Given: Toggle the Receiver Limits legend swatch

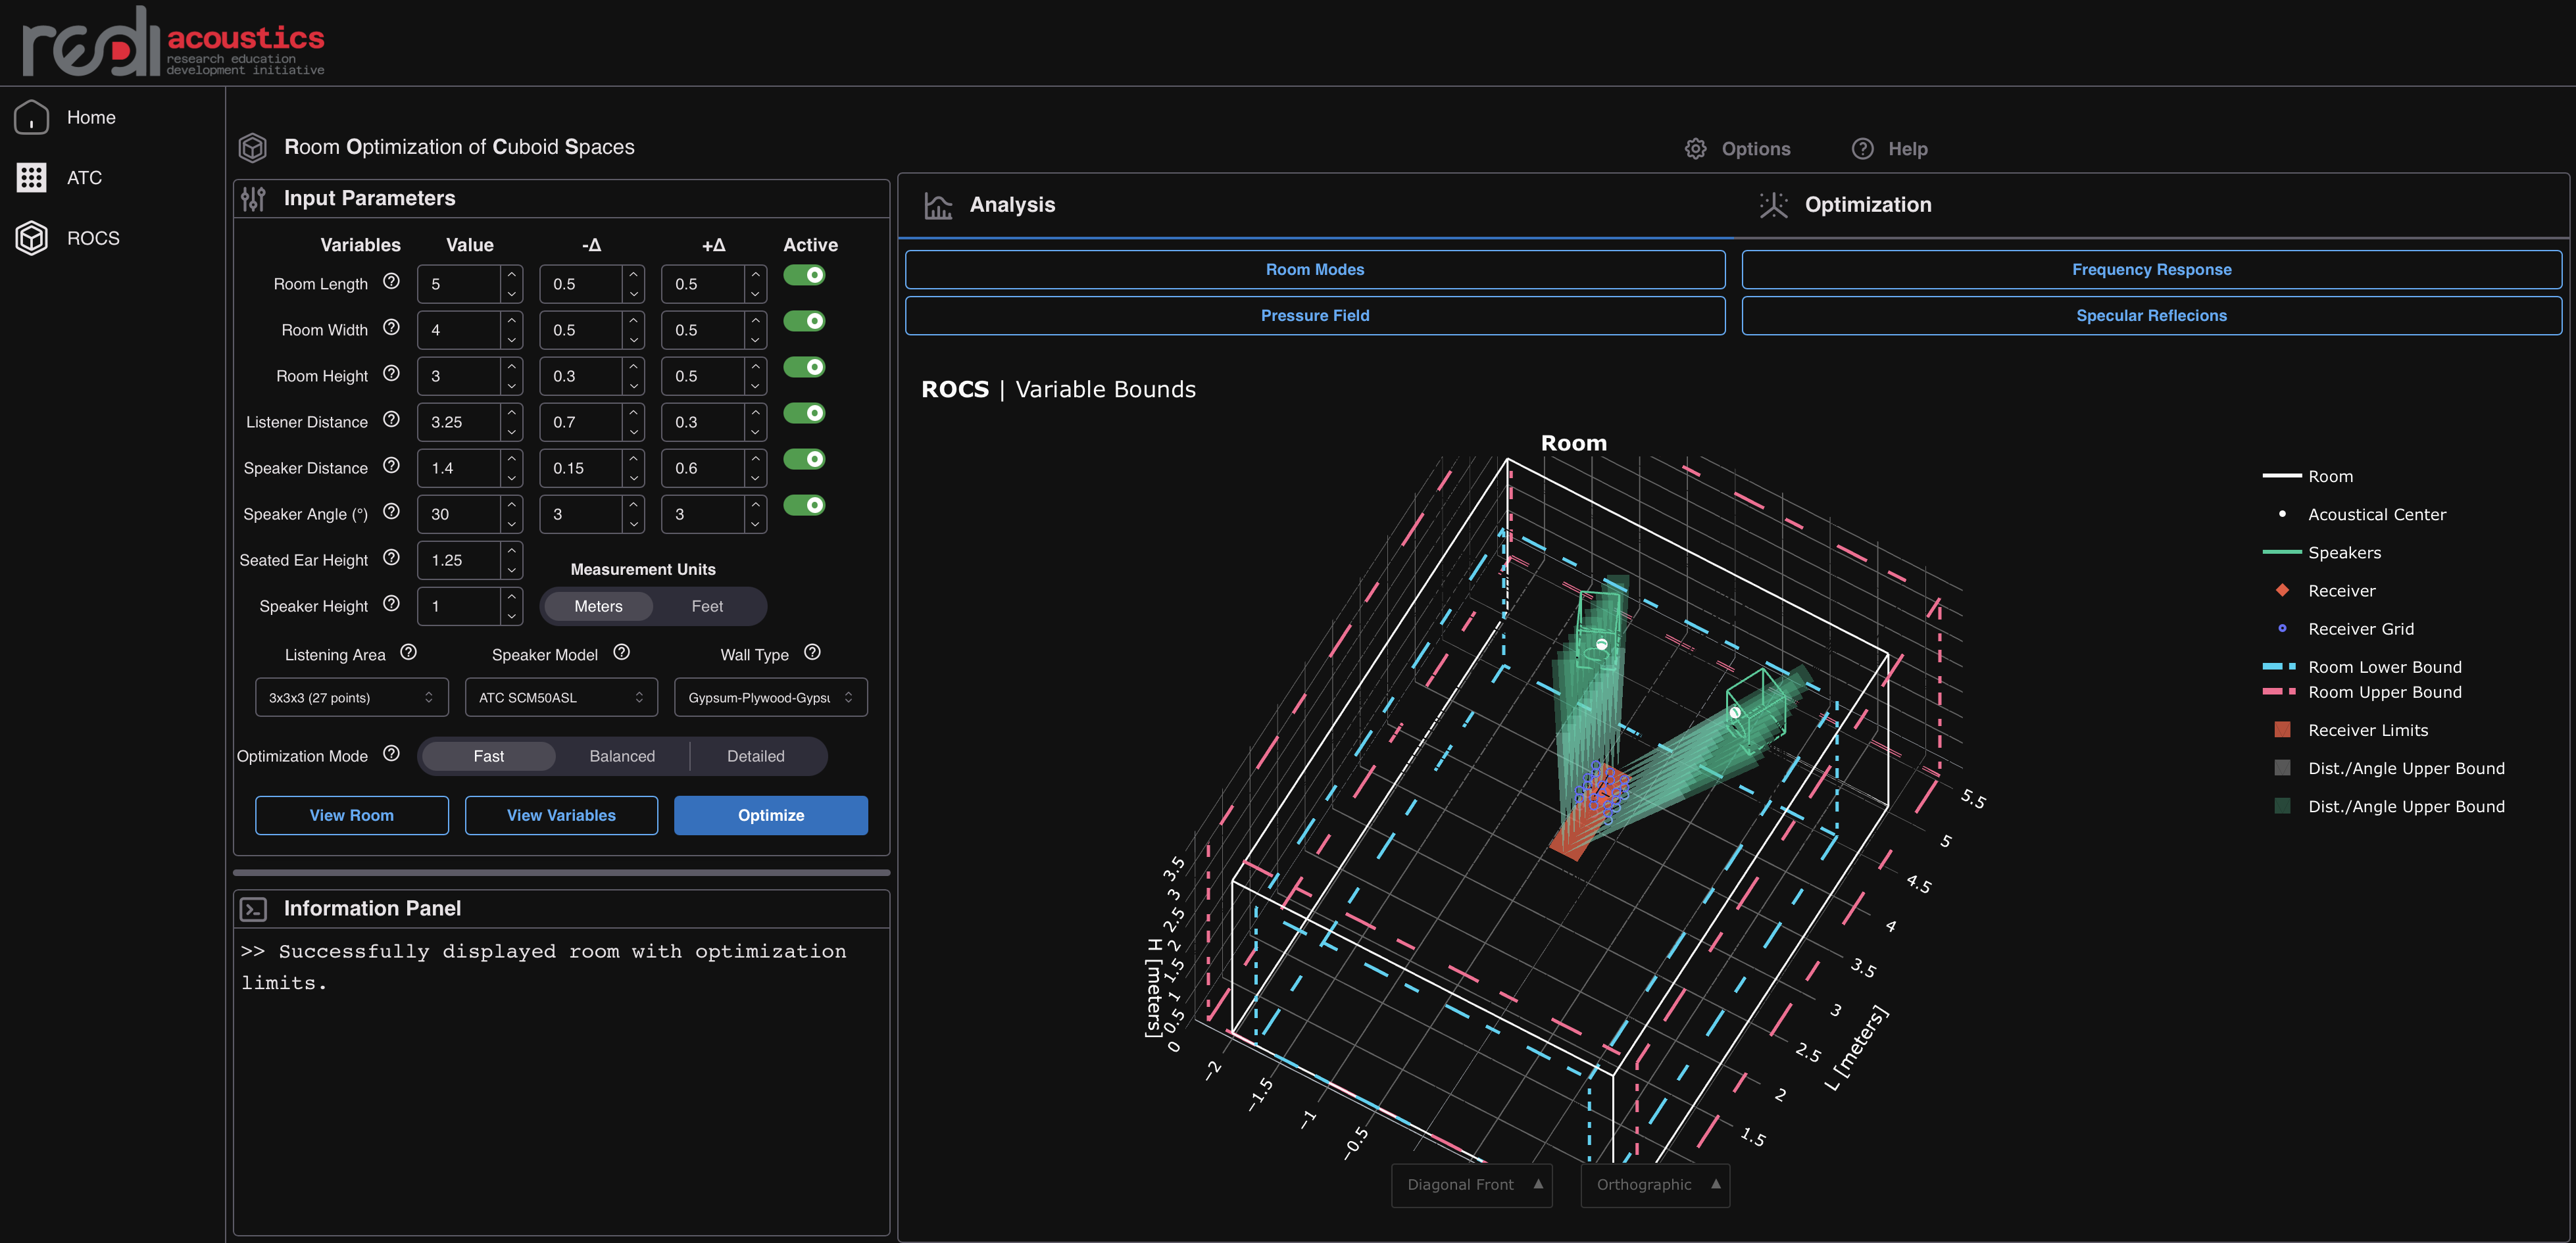Looking at the screenshot, I should click(x=2282, y=730).
